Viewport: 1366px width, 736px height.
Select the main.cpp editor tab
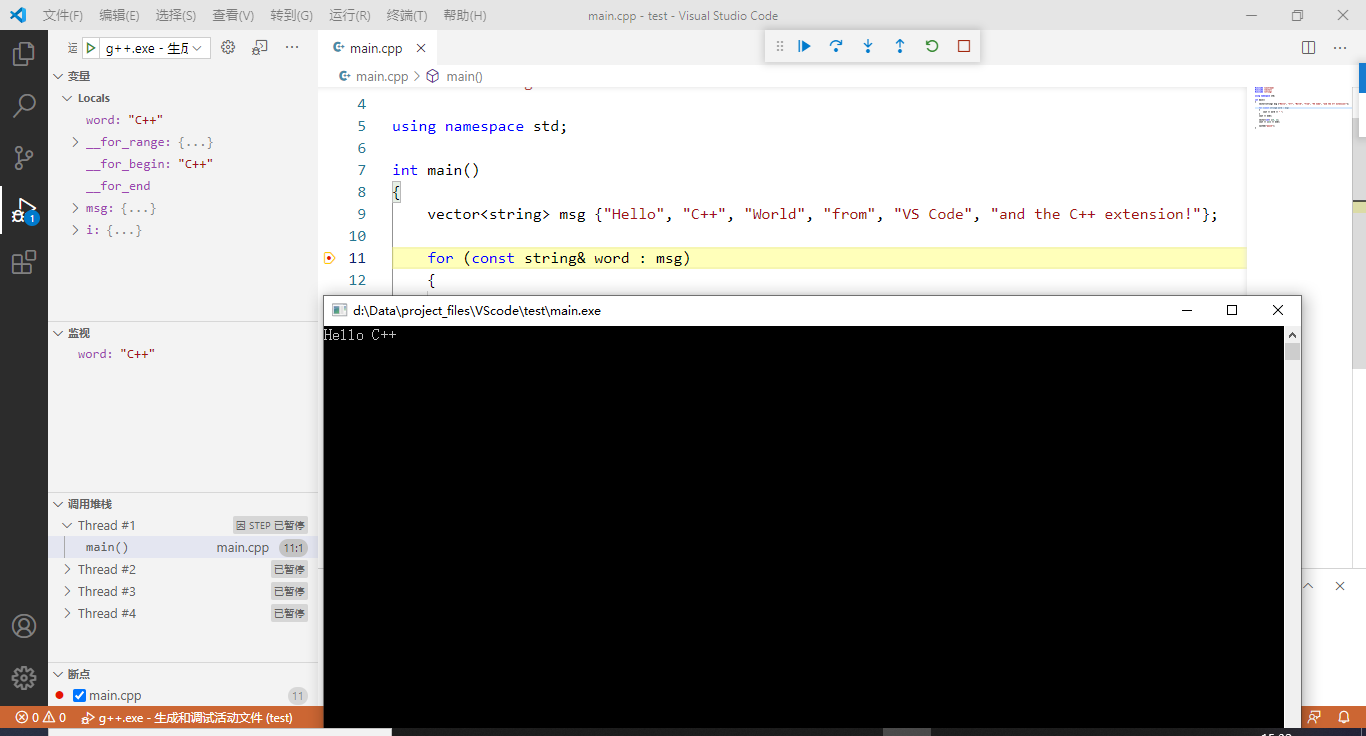pyautogui.click(x=375, y=46)
